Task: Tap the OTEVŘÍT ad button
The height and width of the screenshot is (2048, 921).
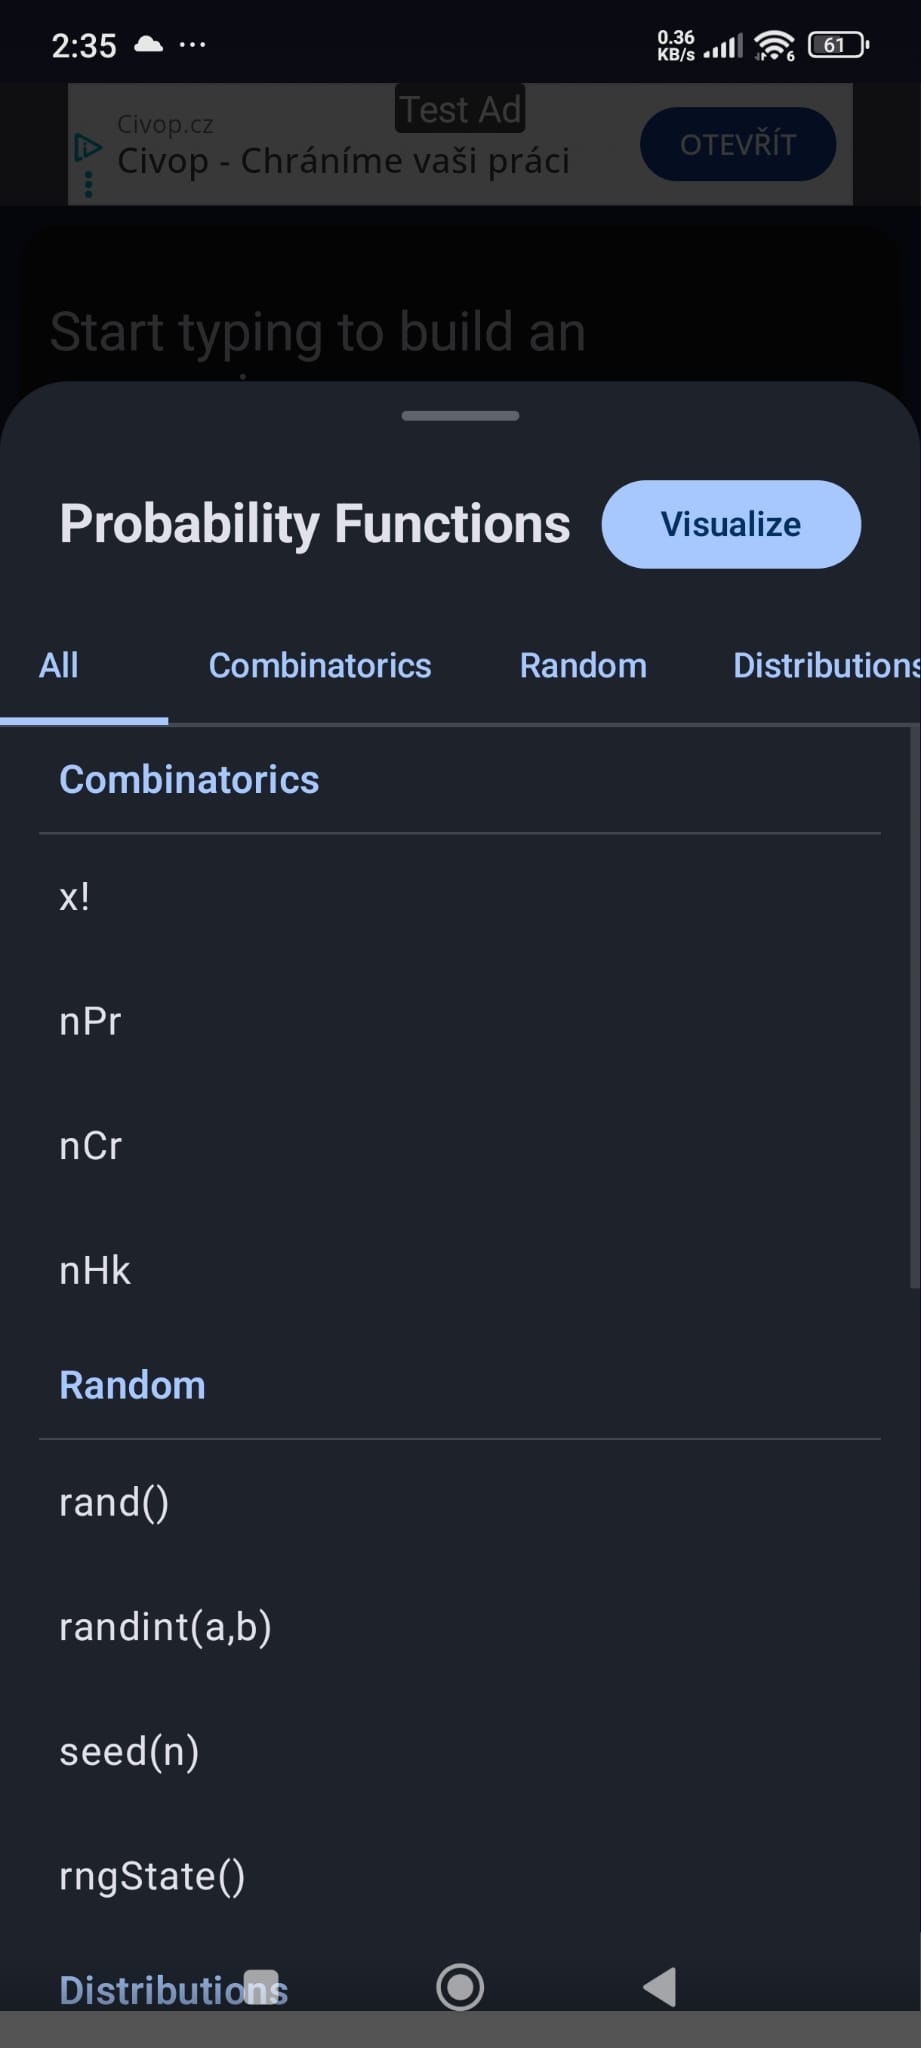Action: 737,145
